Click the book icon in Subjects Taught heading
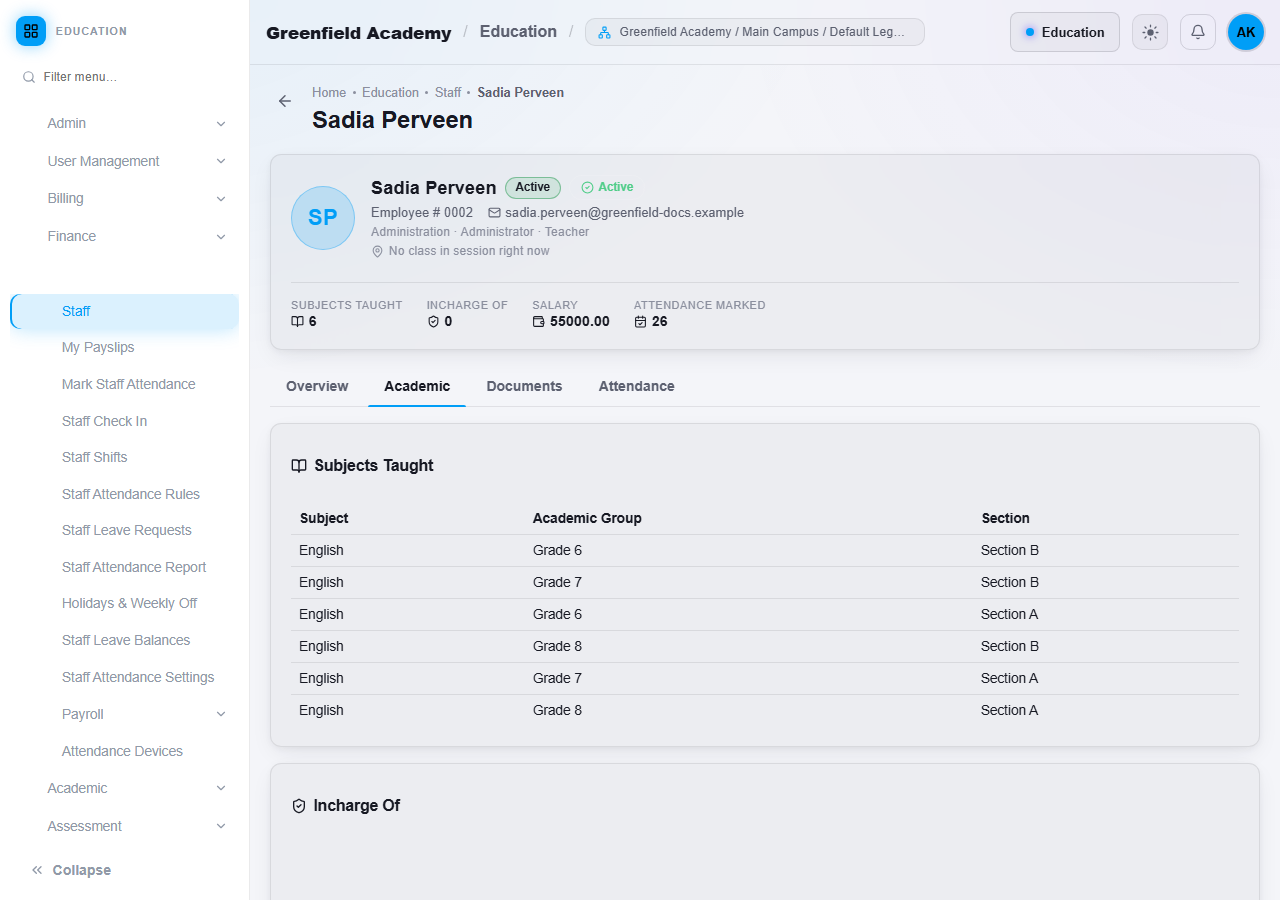Viewport: 1280px width, 900px height. (299, 466)
